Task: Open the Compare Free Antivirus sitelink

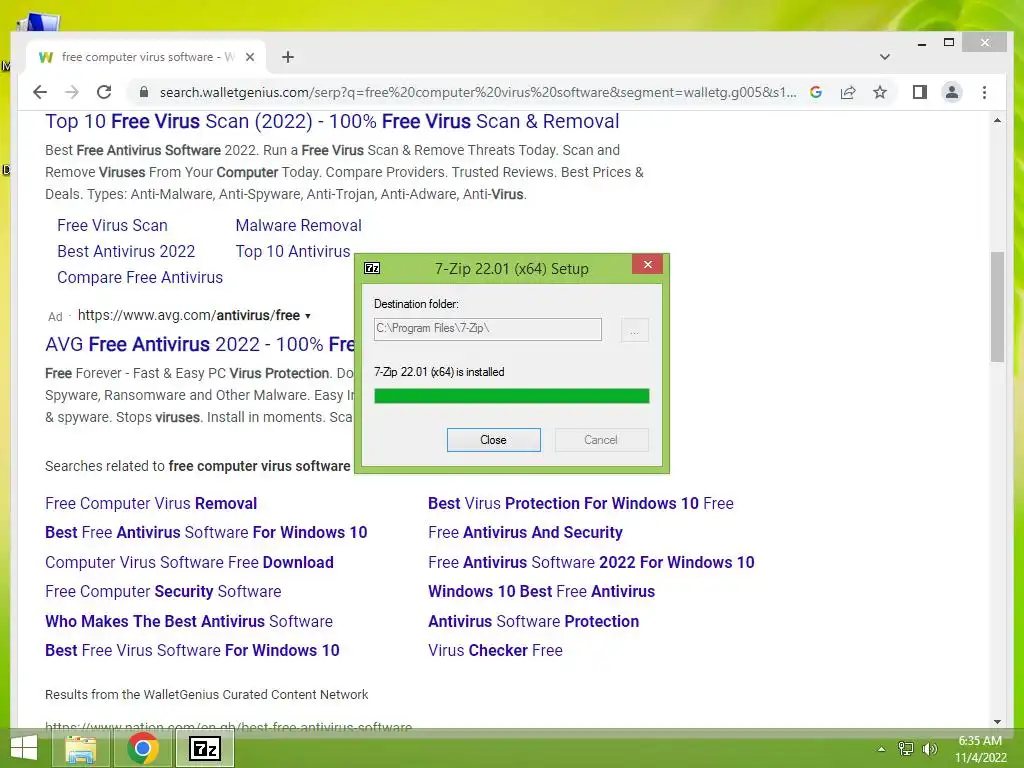Action: pos(140,278)
